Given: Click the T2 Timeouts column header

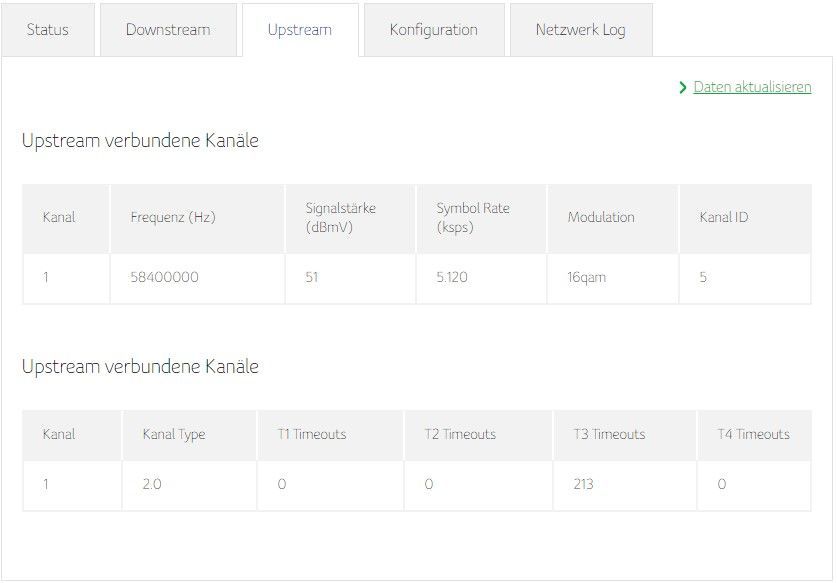Looking at the screenshot, I should click(x=460, y=435).
